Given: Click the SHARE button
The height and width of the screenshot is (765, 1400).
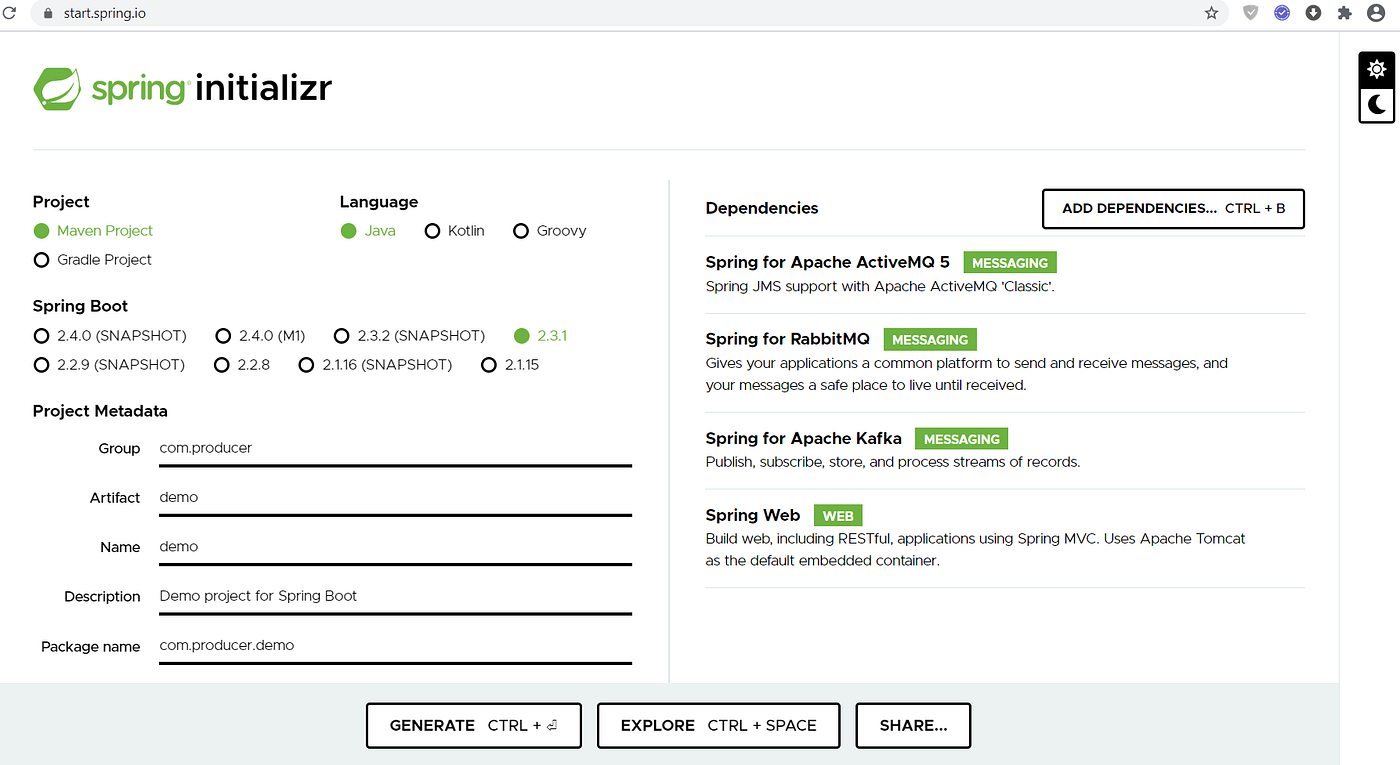Looking at the screenshot, I should tap(912, 725).
